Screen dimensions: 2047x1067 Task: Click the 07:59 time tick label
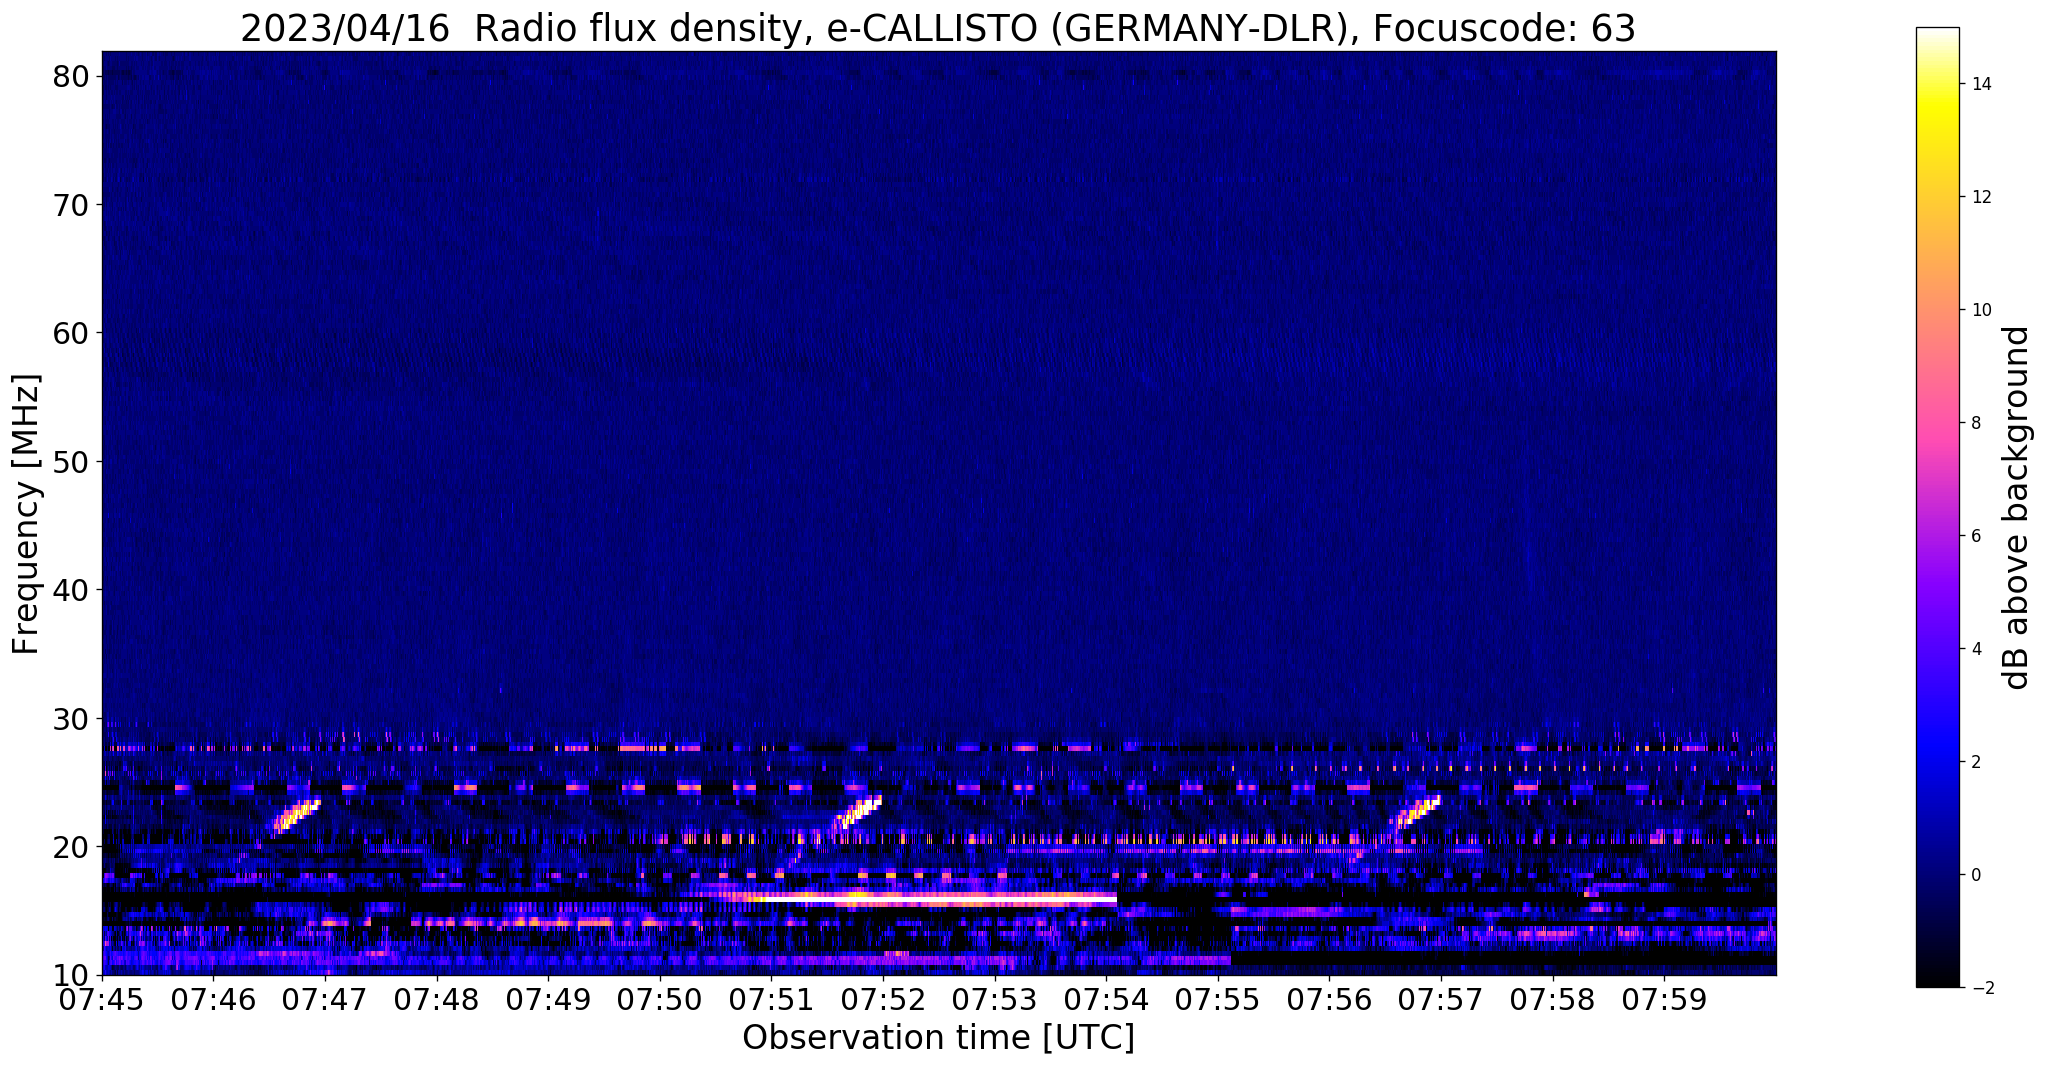click(x=1664, y=999)
